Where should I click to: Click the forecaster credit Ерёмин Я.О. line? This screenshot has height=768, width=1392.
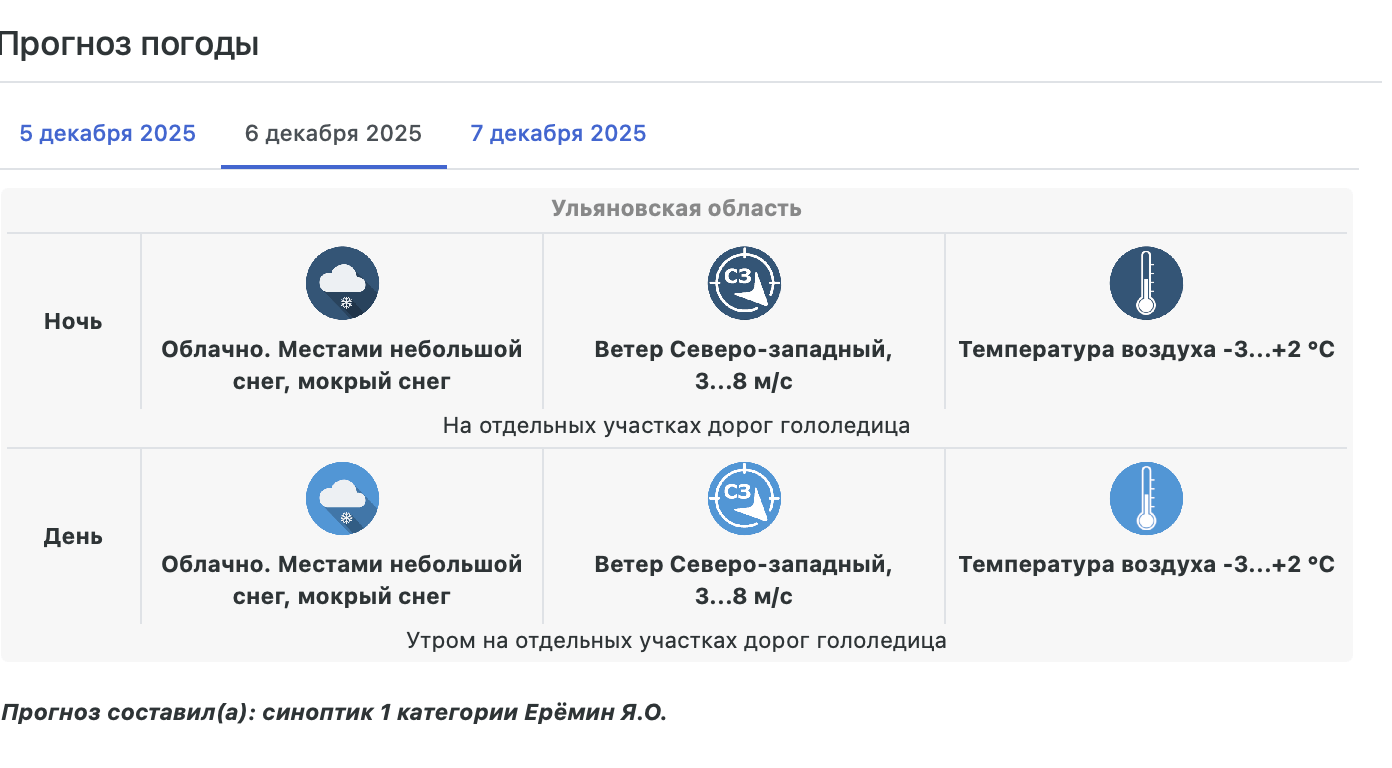point(334,713)
